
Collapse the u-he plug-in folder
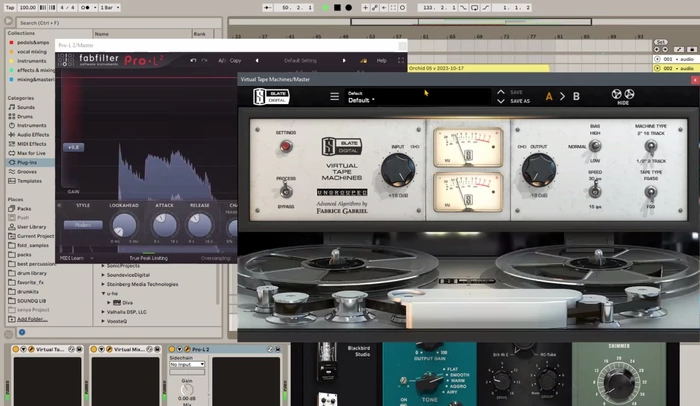(x=103, y=293)
